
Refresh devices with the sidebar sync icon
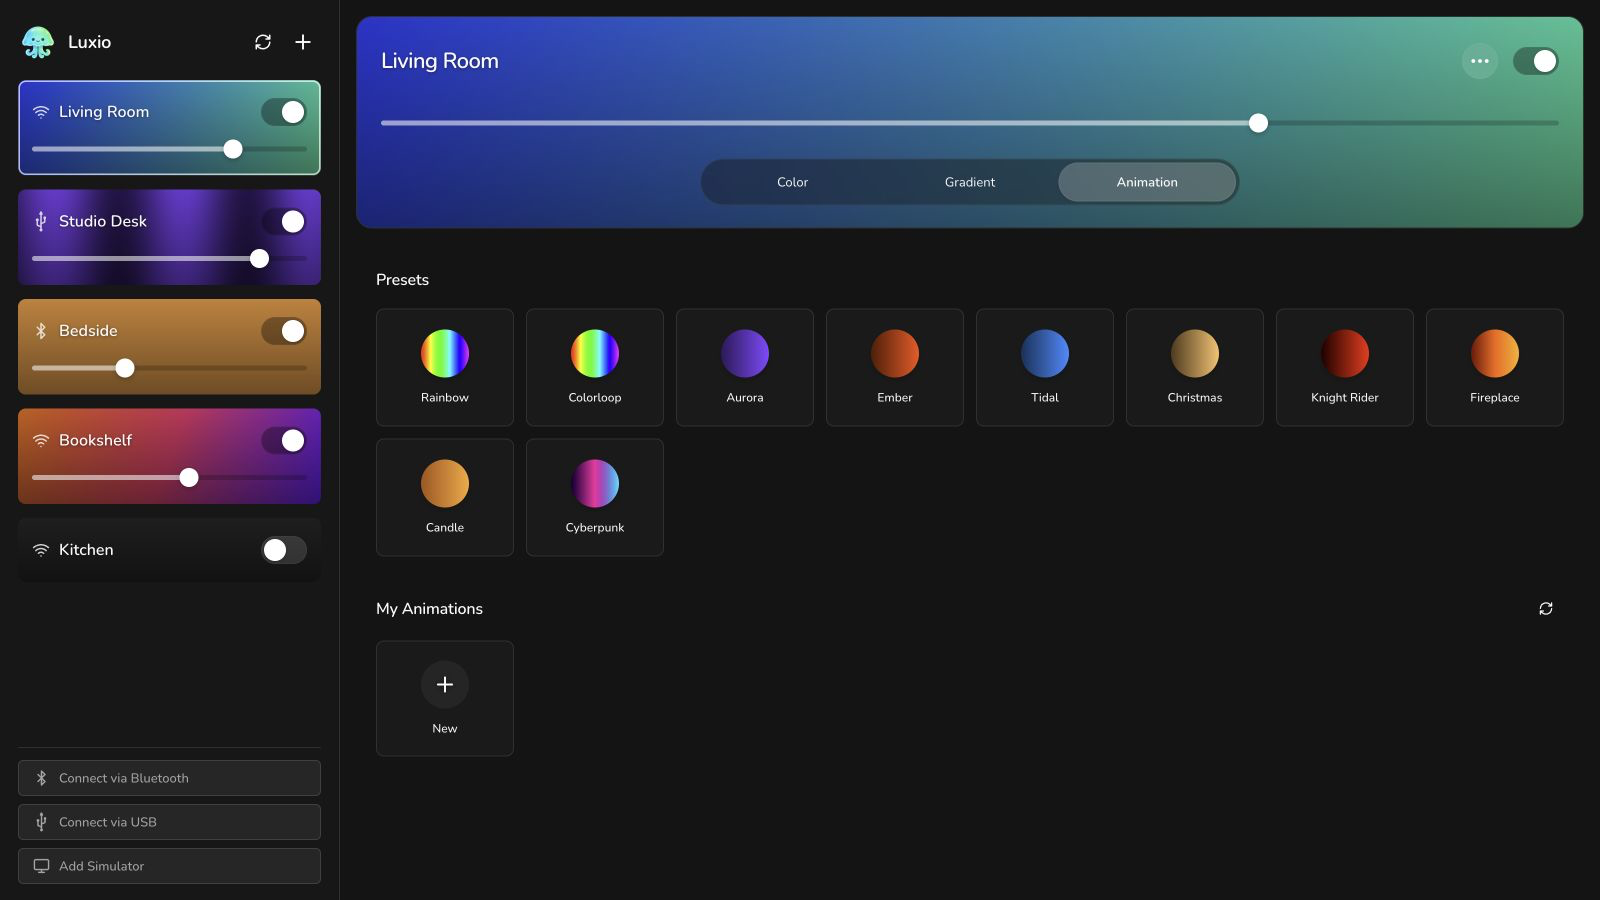coord(263,42)
